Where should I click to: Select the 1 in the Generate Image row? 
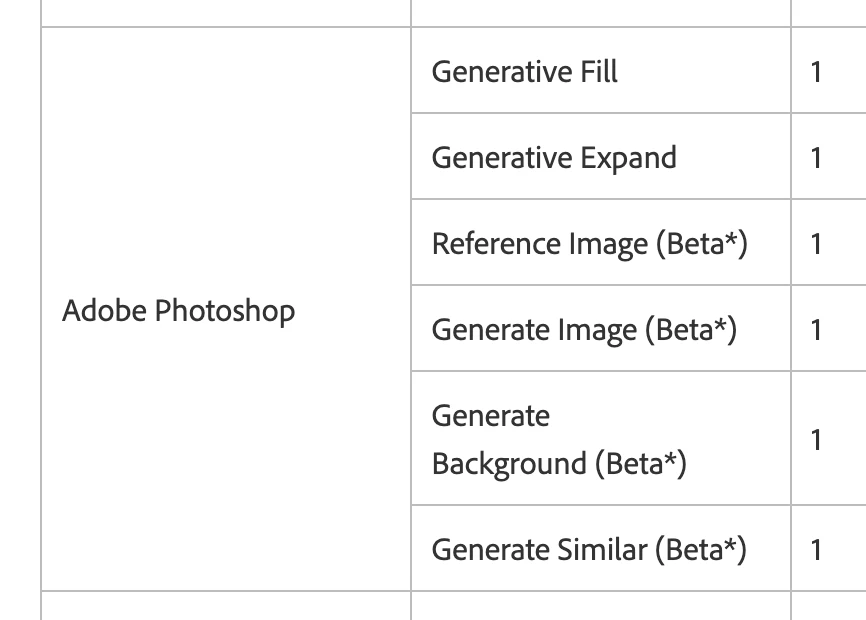pos(816,331)
